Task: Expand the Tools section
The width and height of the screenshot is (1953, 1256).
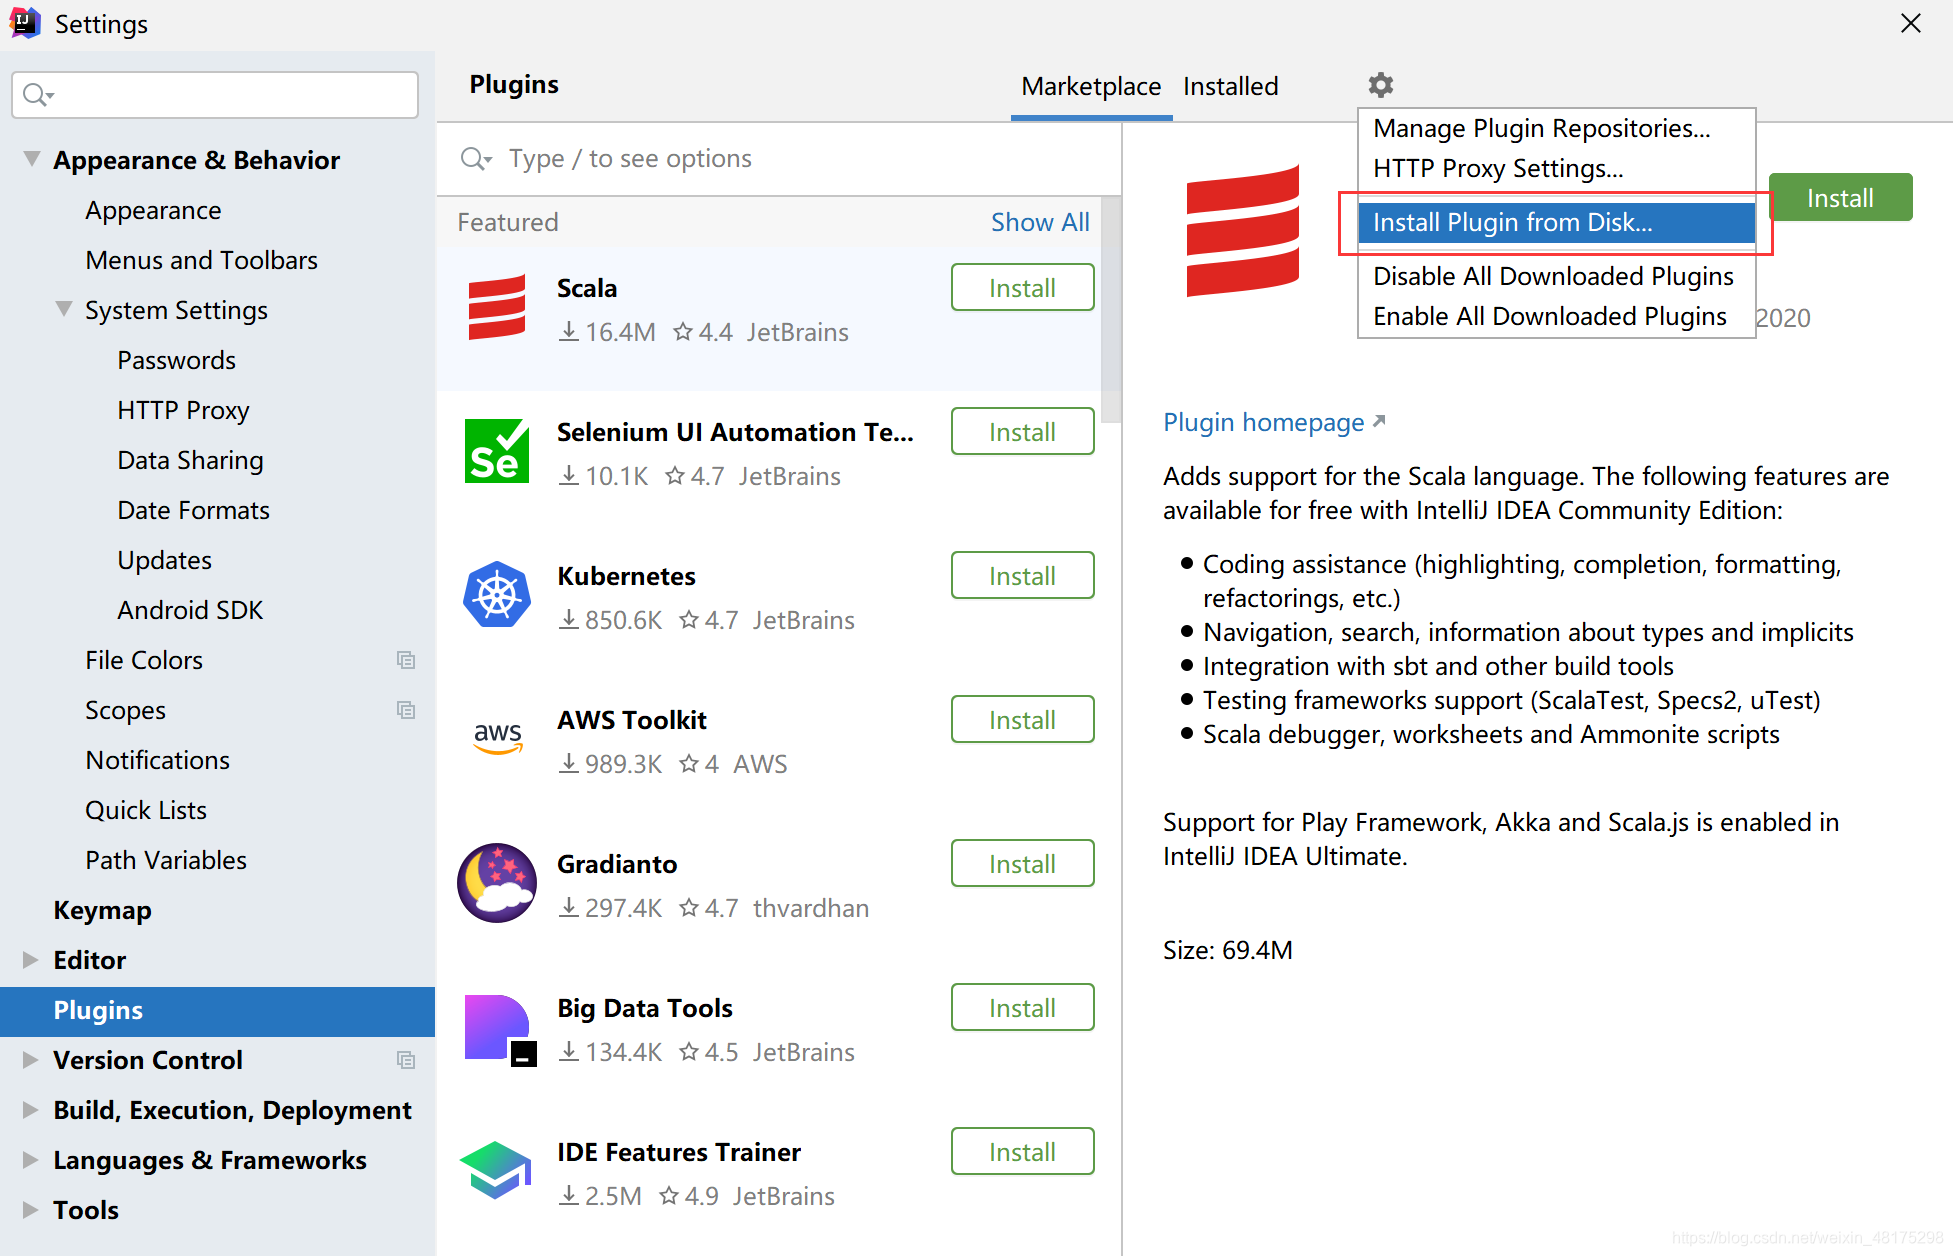Action: click(x=31, y=1210)
